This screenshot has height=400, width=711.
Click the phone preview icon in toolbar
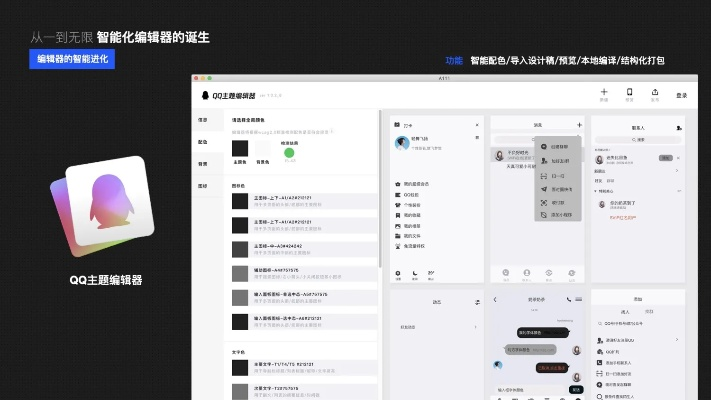(629, 94)
